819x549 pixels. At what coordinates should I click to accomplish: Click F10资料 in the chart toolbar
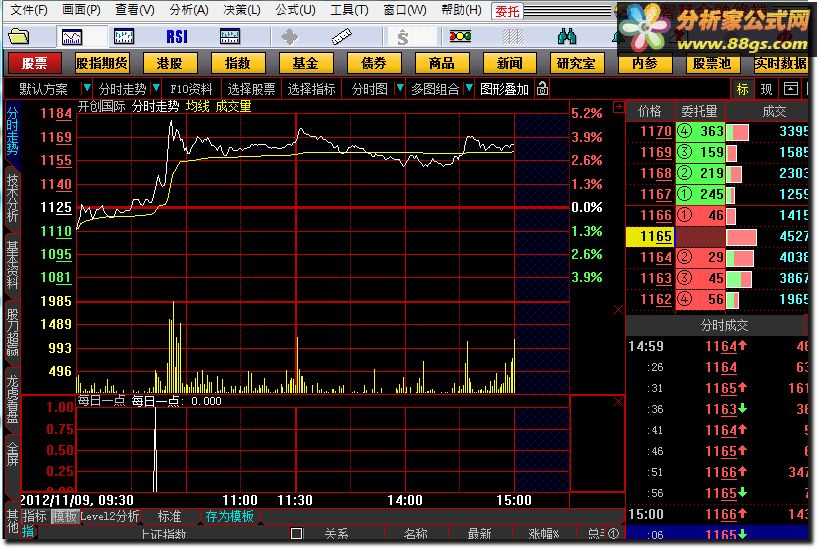(191, 89)
